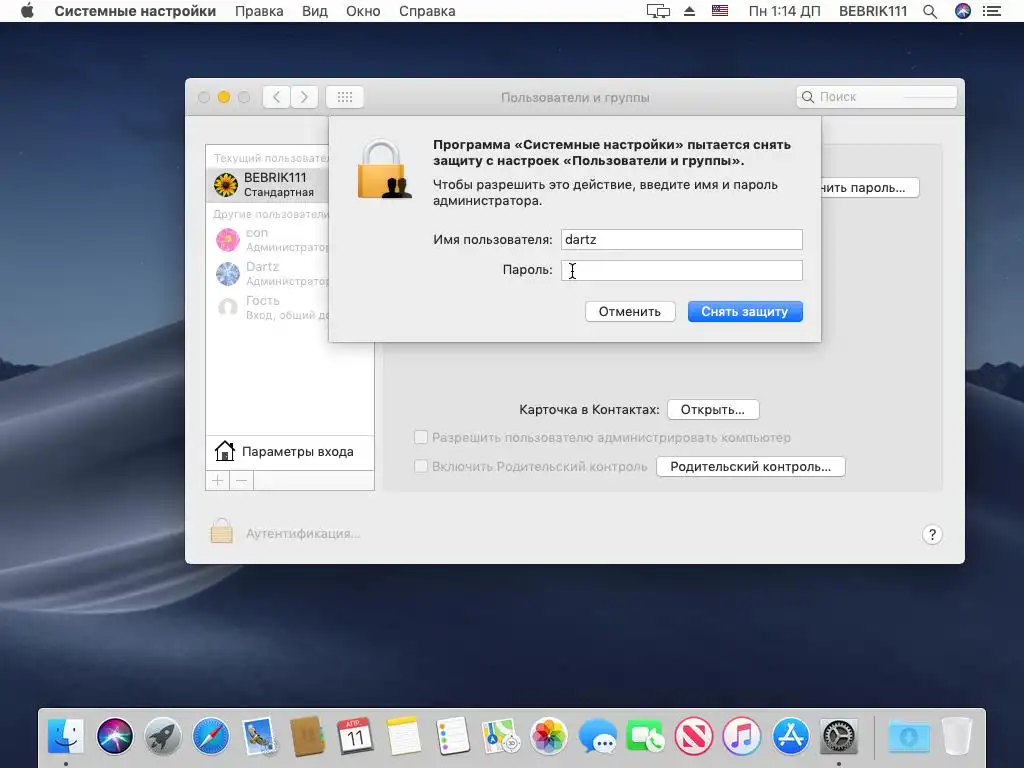1024x768 pixels.
Task: Click Родительский контроль button
Action: pos(750,466)
